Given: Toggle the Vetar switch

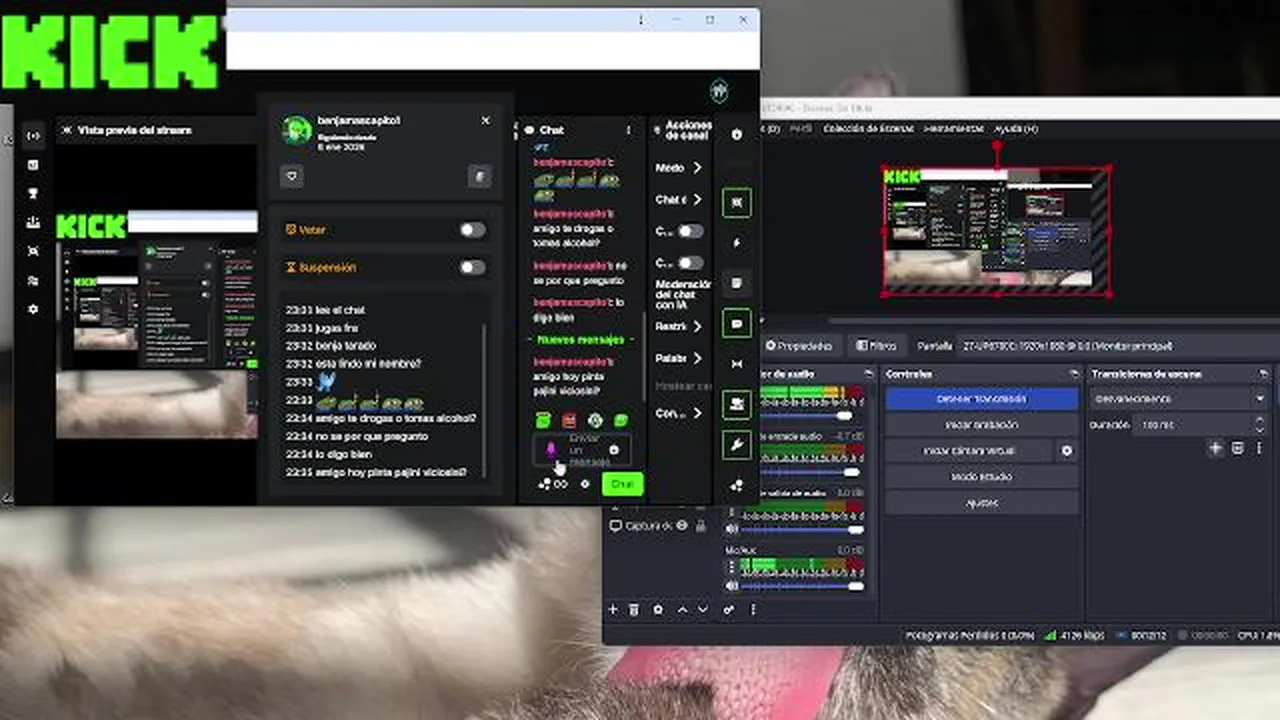Looking at the screenshot, I should [472, 230].
